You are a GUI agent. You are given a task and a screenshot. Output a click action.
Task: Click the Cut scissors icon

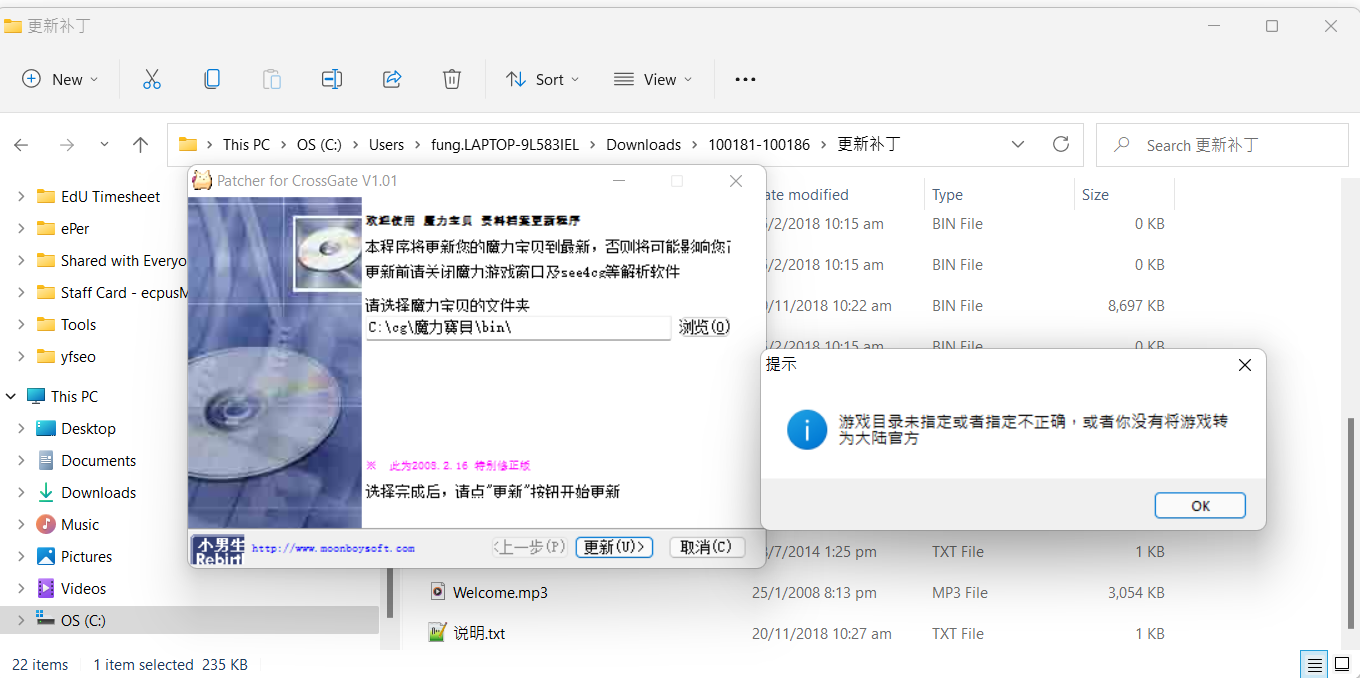(152, 79)
